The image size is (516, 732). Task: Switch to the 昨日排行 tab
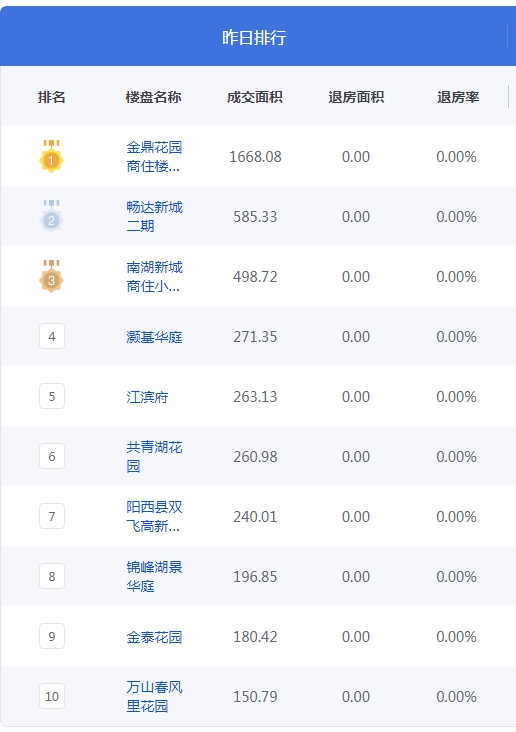tap(254, 37)
